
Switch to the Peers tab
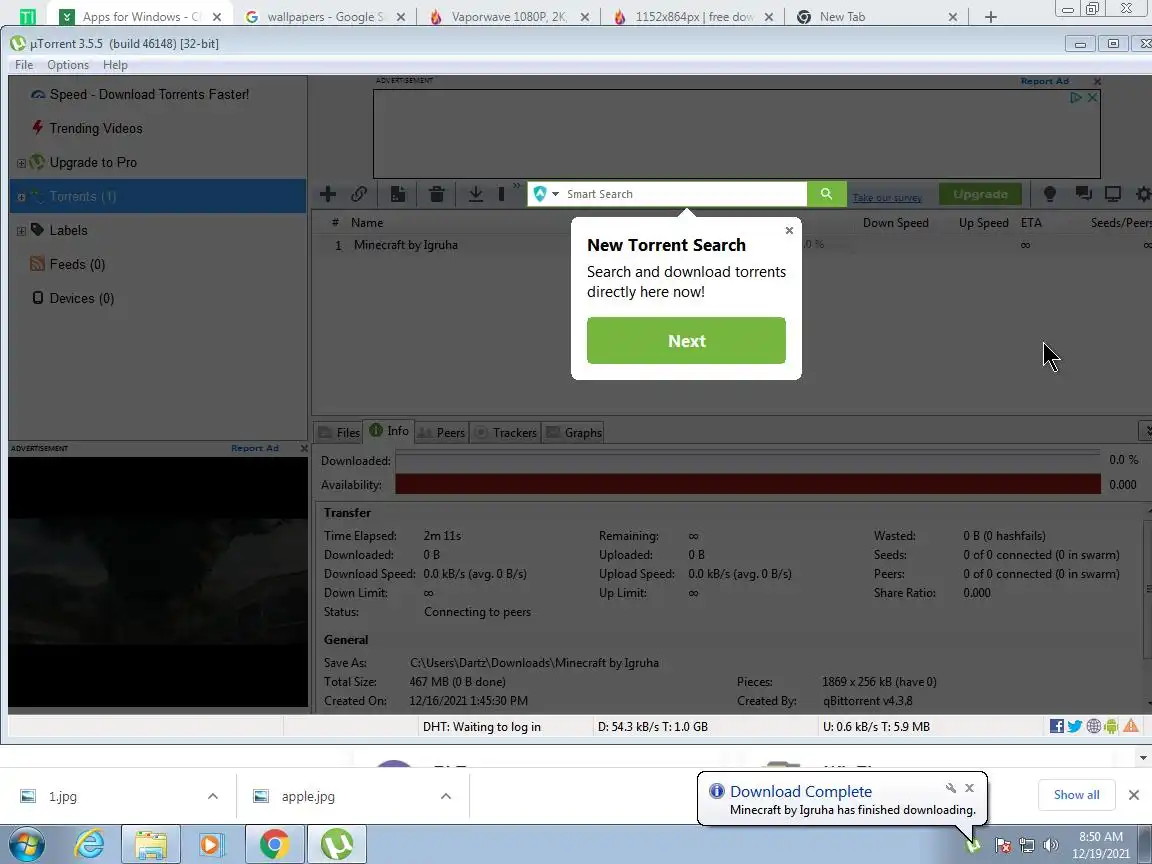[442, 433]
